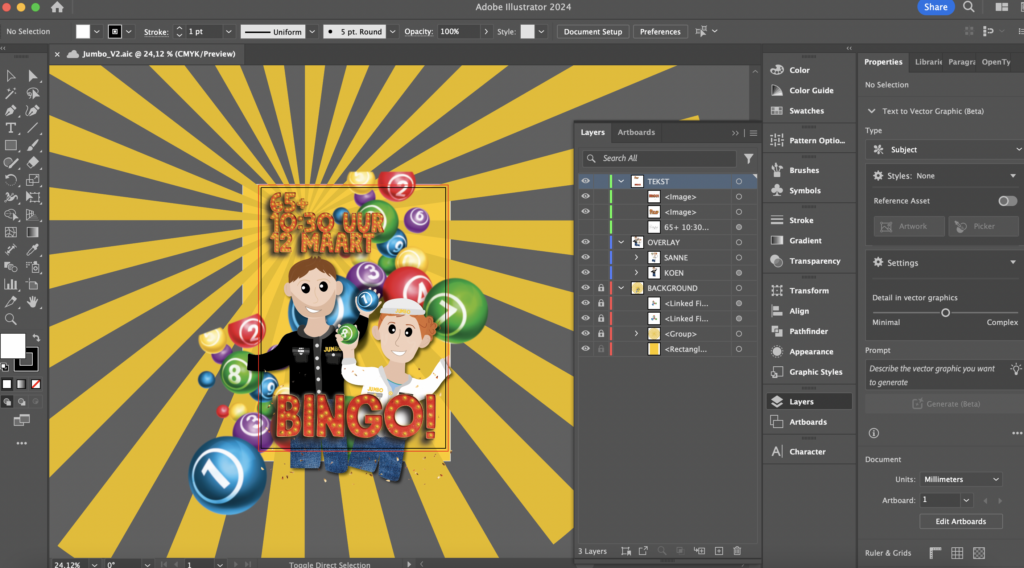Open the Type Subject dropdown
1024x568 pixels.
pos(945,150)
